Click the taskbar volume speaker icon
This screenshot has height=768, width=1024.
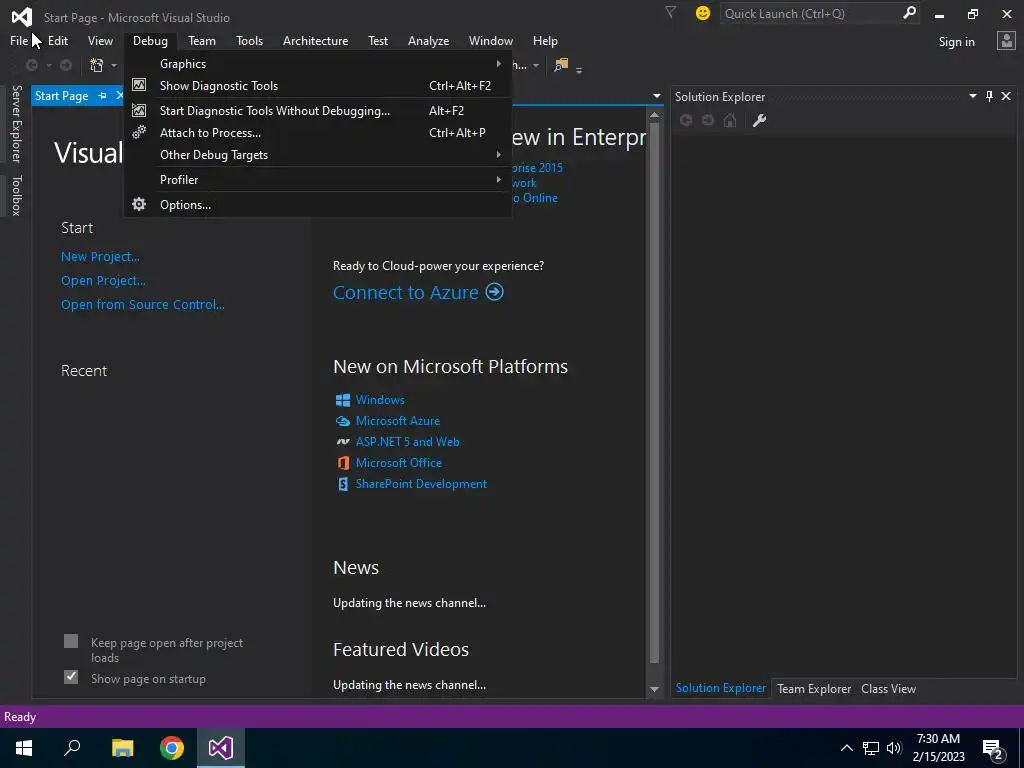coord(894,748)
